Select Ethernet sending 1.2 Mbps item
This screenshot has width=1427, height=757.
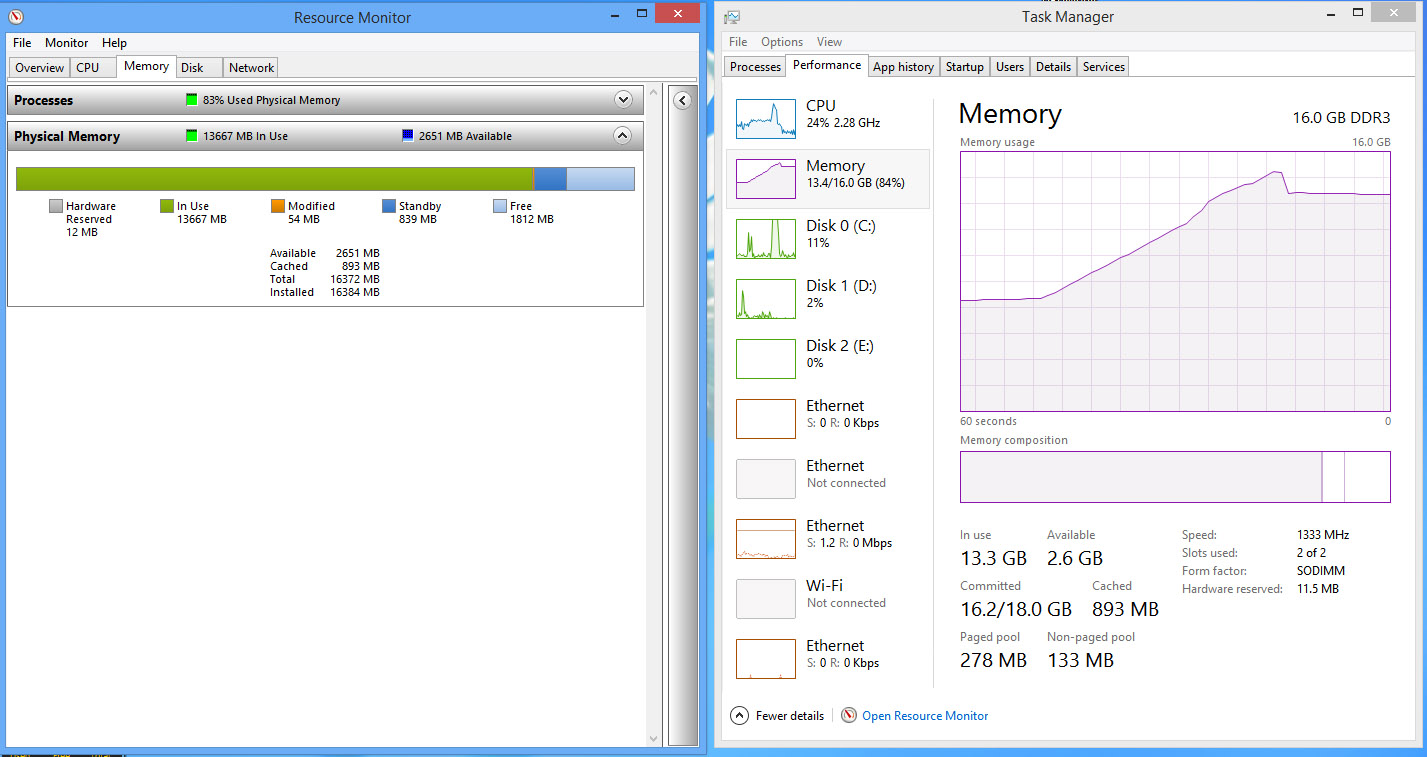click(x=828, y=538)
